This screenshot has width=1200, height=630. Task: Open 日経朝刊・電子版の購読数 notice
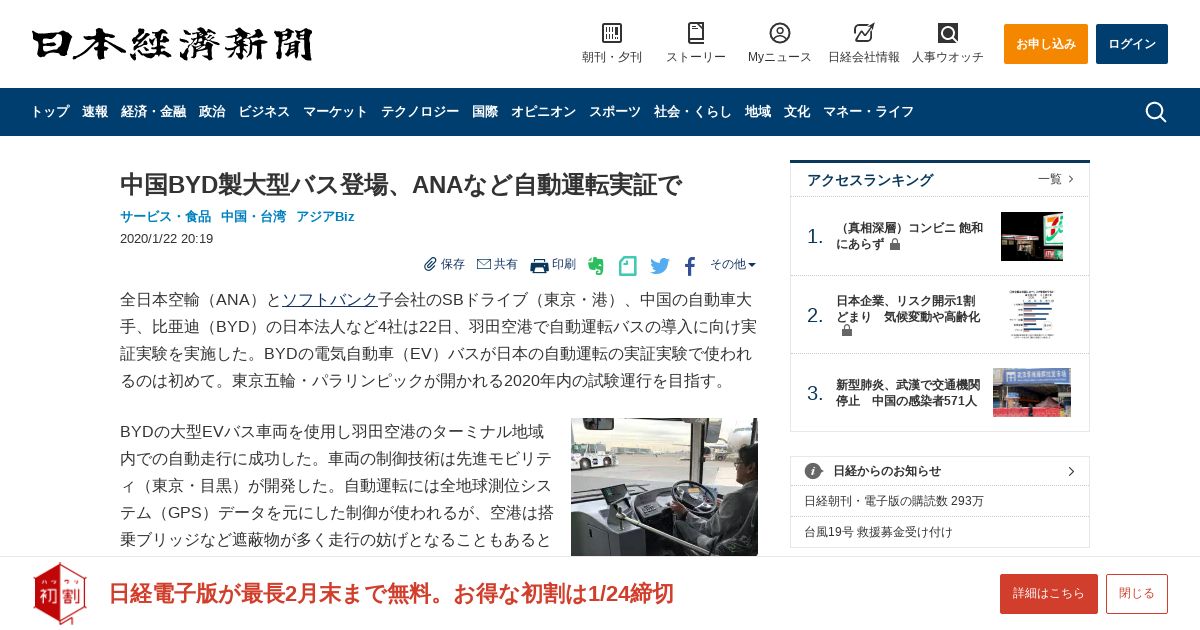click(894, 501)
